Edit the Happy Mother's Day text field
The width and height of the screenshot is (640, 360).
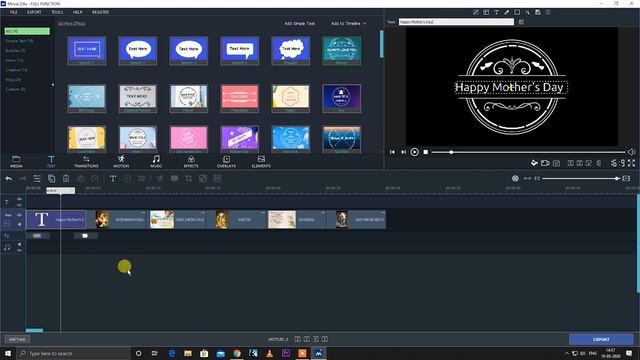point(456,22)
